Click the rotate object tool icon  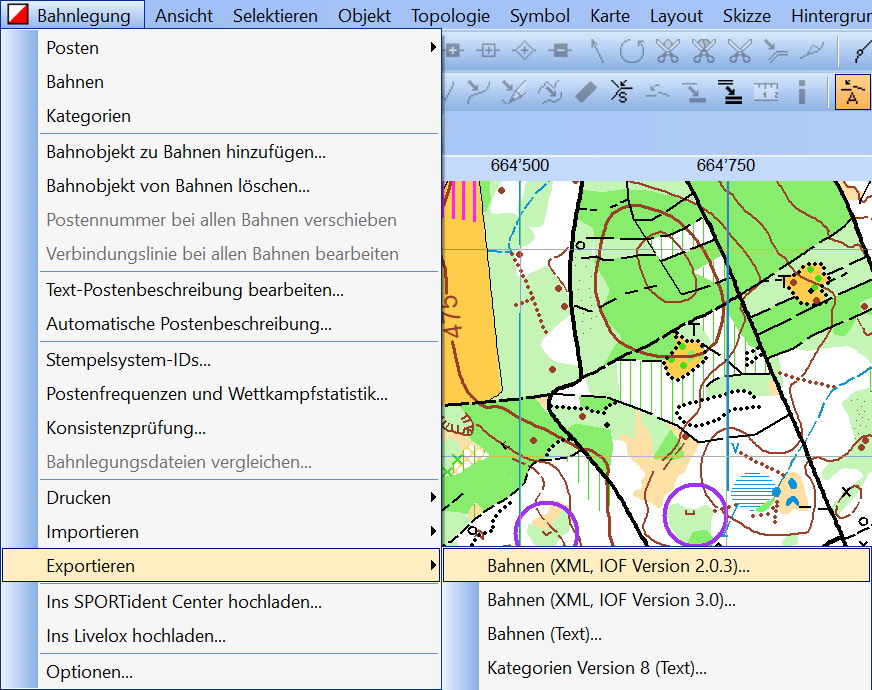(632, 50)
